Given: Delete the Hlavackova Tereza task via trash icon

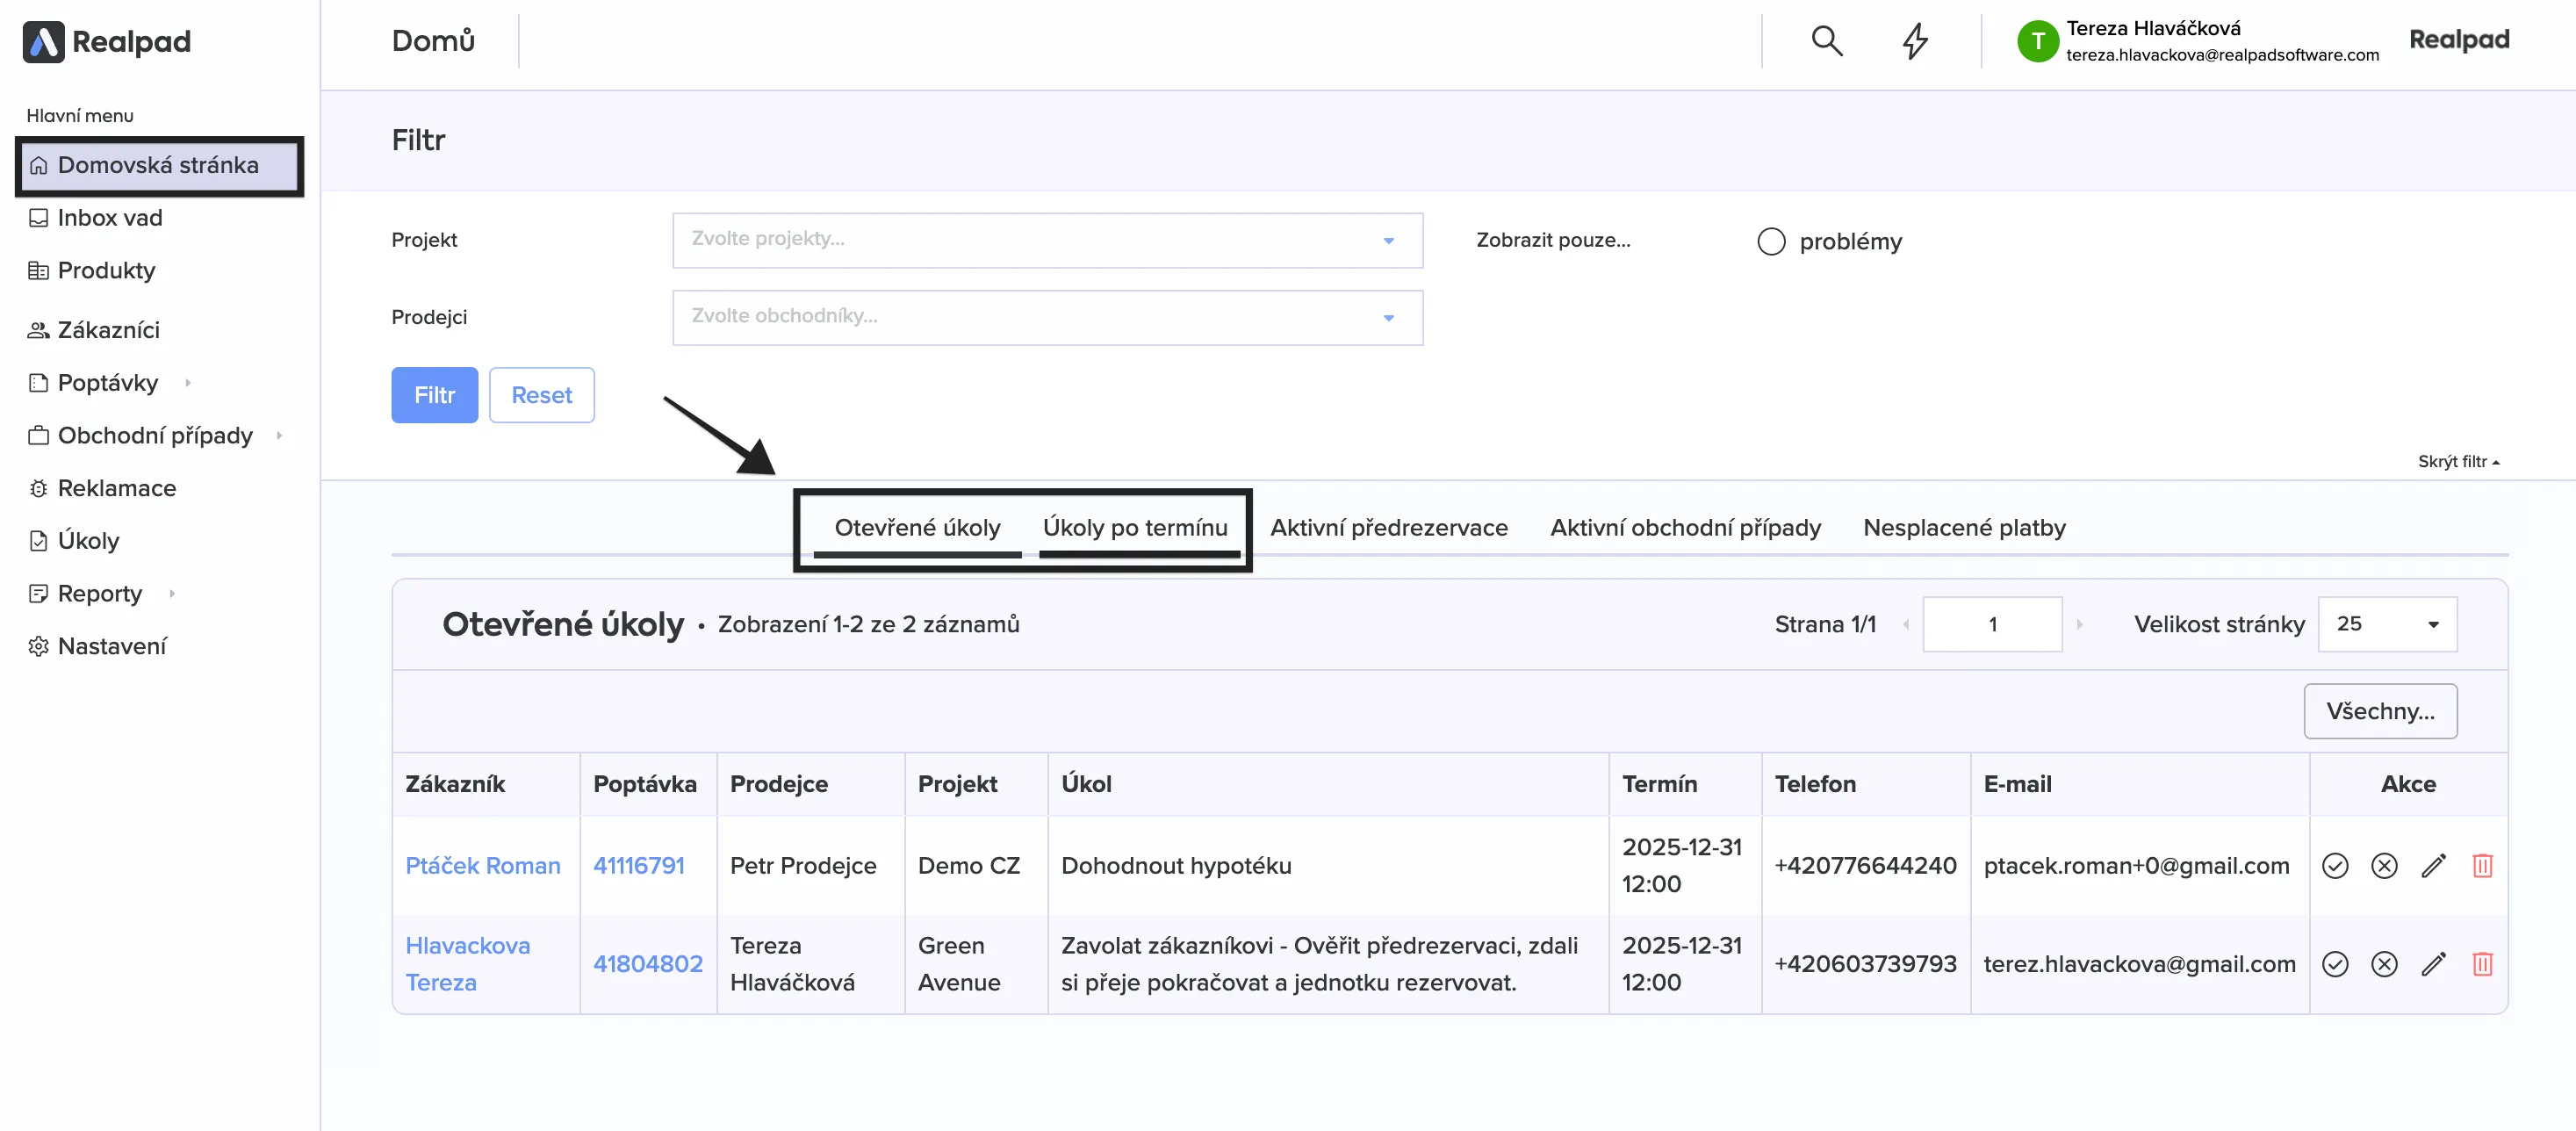Looking at the screenshot, I should (x=2482, y=964).
